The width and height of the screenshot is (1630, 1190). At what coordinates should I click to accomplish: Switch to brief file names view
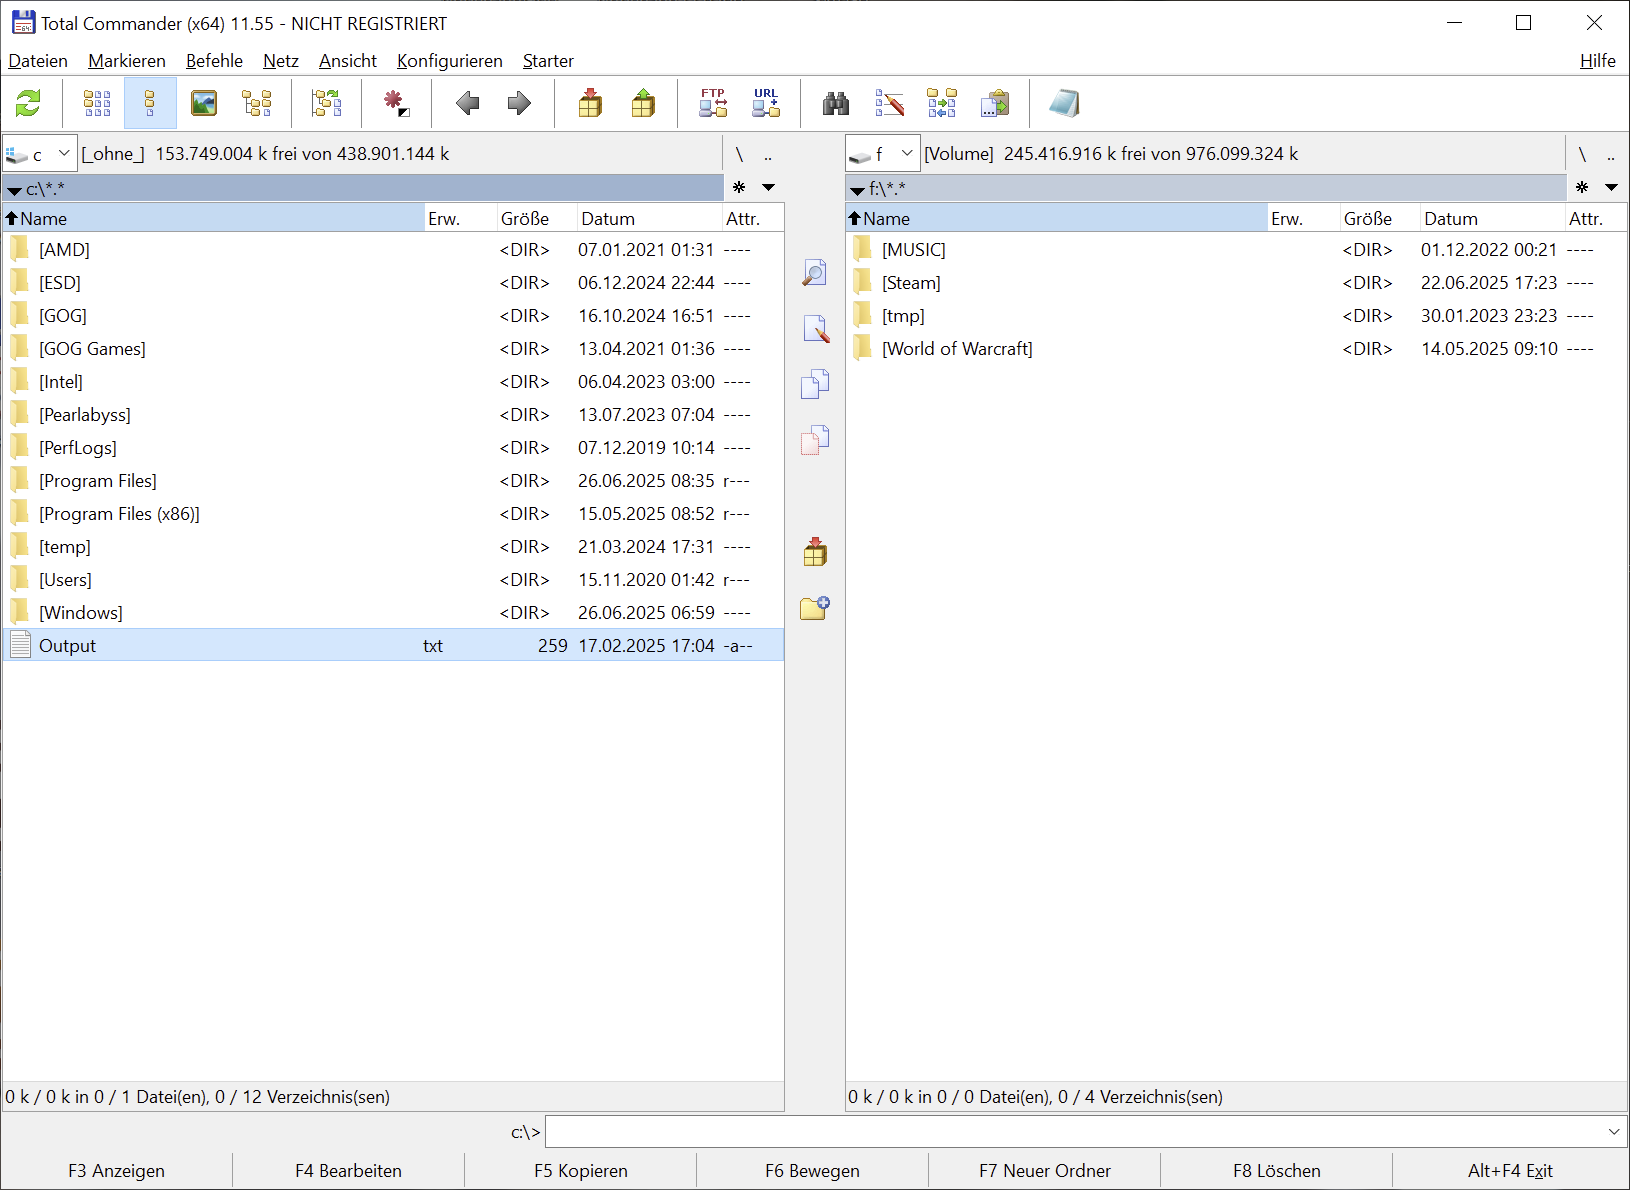point(97,103)
